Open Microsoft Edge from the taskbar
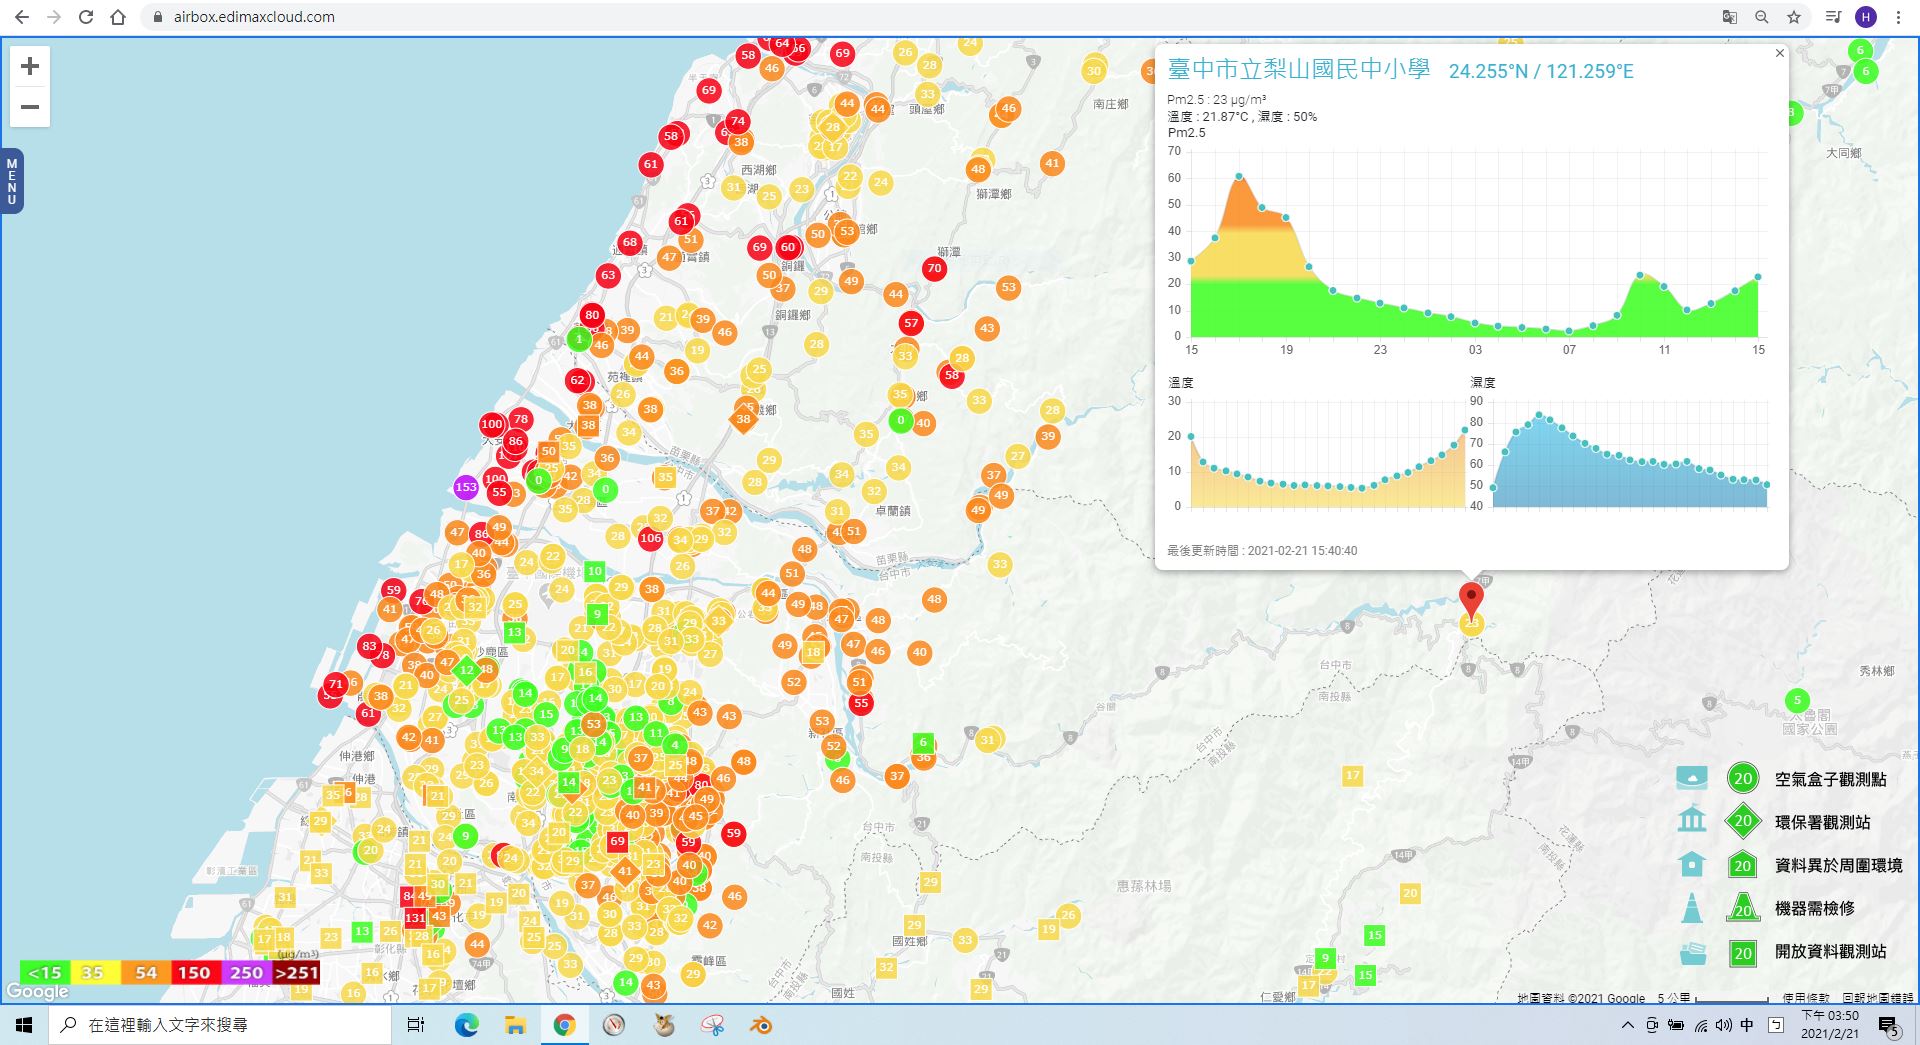The width and height of the screenshot is (1920, 1045). pyautogui.click(x=466, y=1025)
